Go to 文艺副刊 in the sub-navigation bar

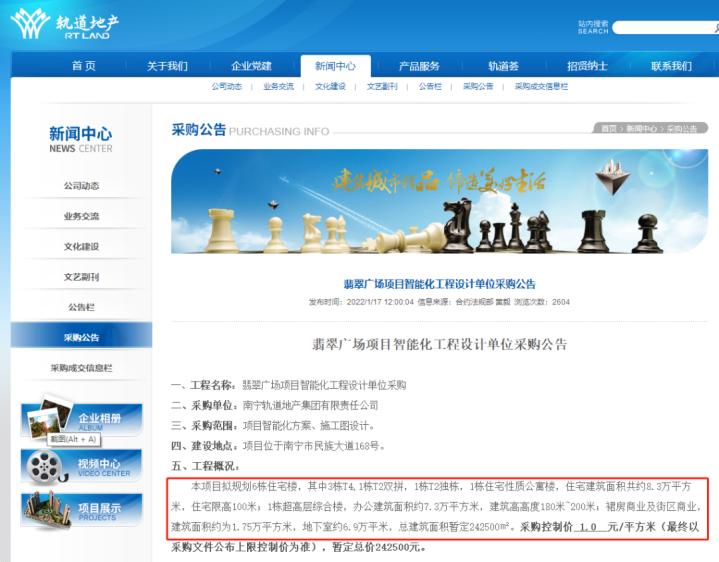click(x=382, y=86)
